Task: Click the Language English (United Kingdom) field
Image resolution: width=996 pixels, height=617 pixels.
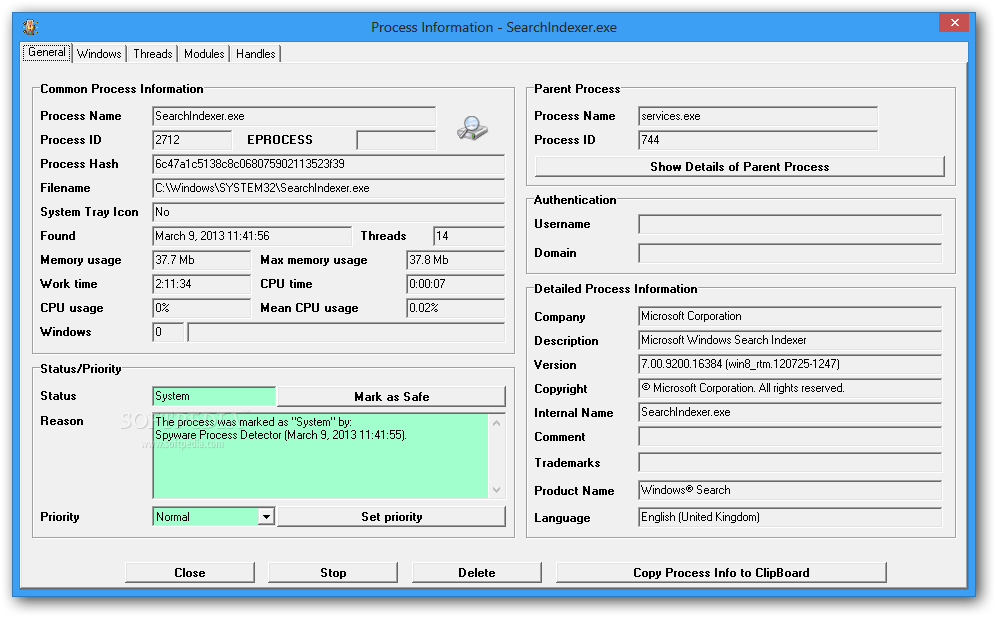Action: pyautogui.click(x=790, y=517)
